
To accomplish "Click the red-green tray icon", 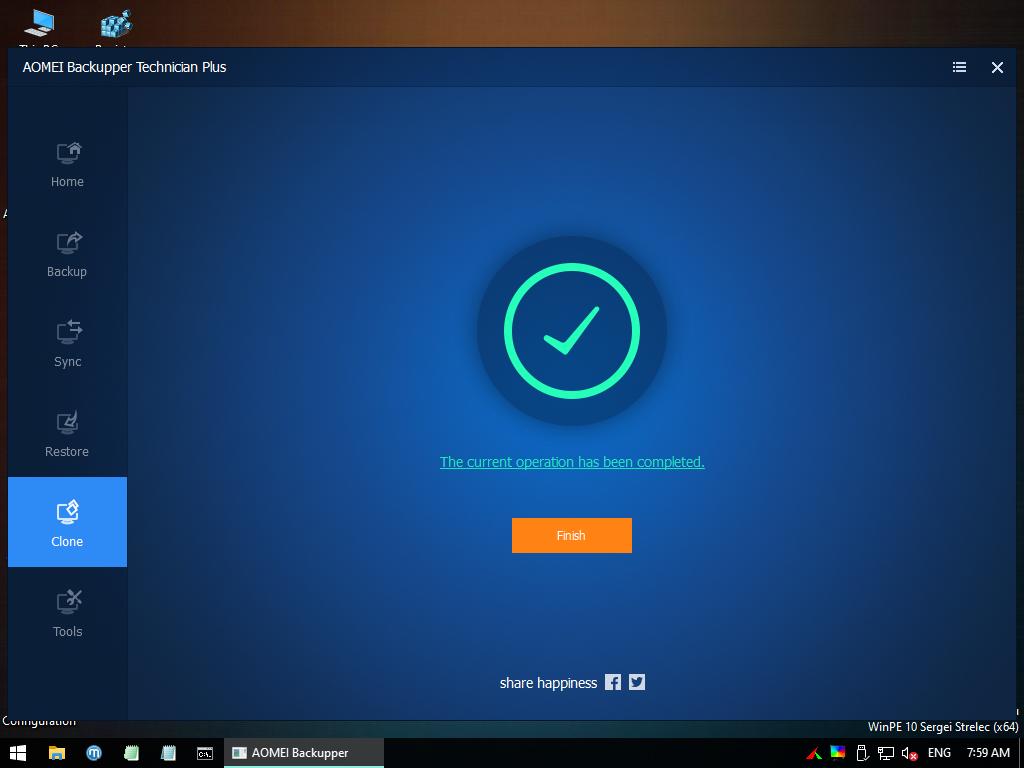I will (814, 754).
